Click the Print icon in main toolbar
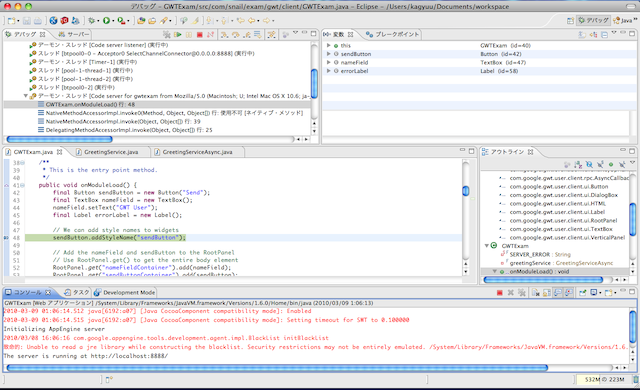This screenshot has height=390, width=640. pos(38,20)
